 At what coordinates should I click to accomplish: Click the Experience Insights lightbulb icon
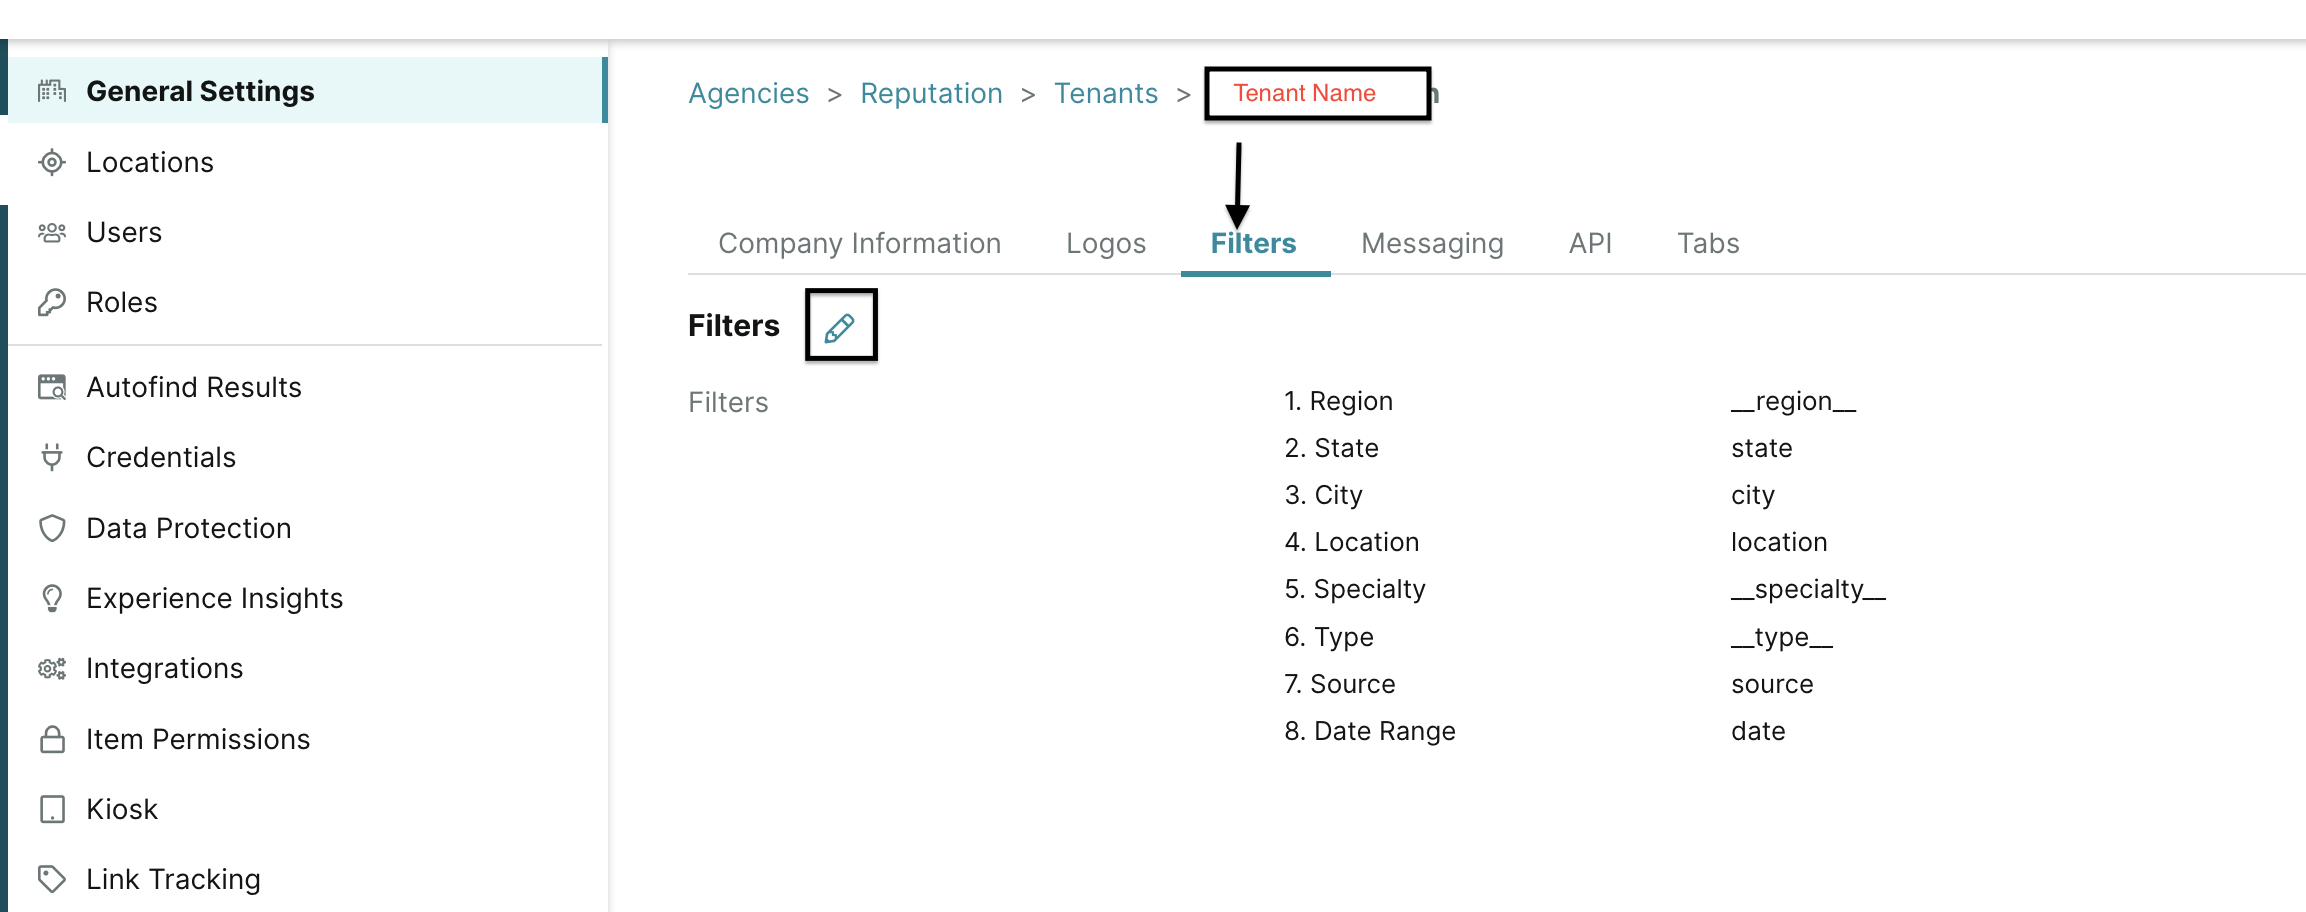click(50, 597)
